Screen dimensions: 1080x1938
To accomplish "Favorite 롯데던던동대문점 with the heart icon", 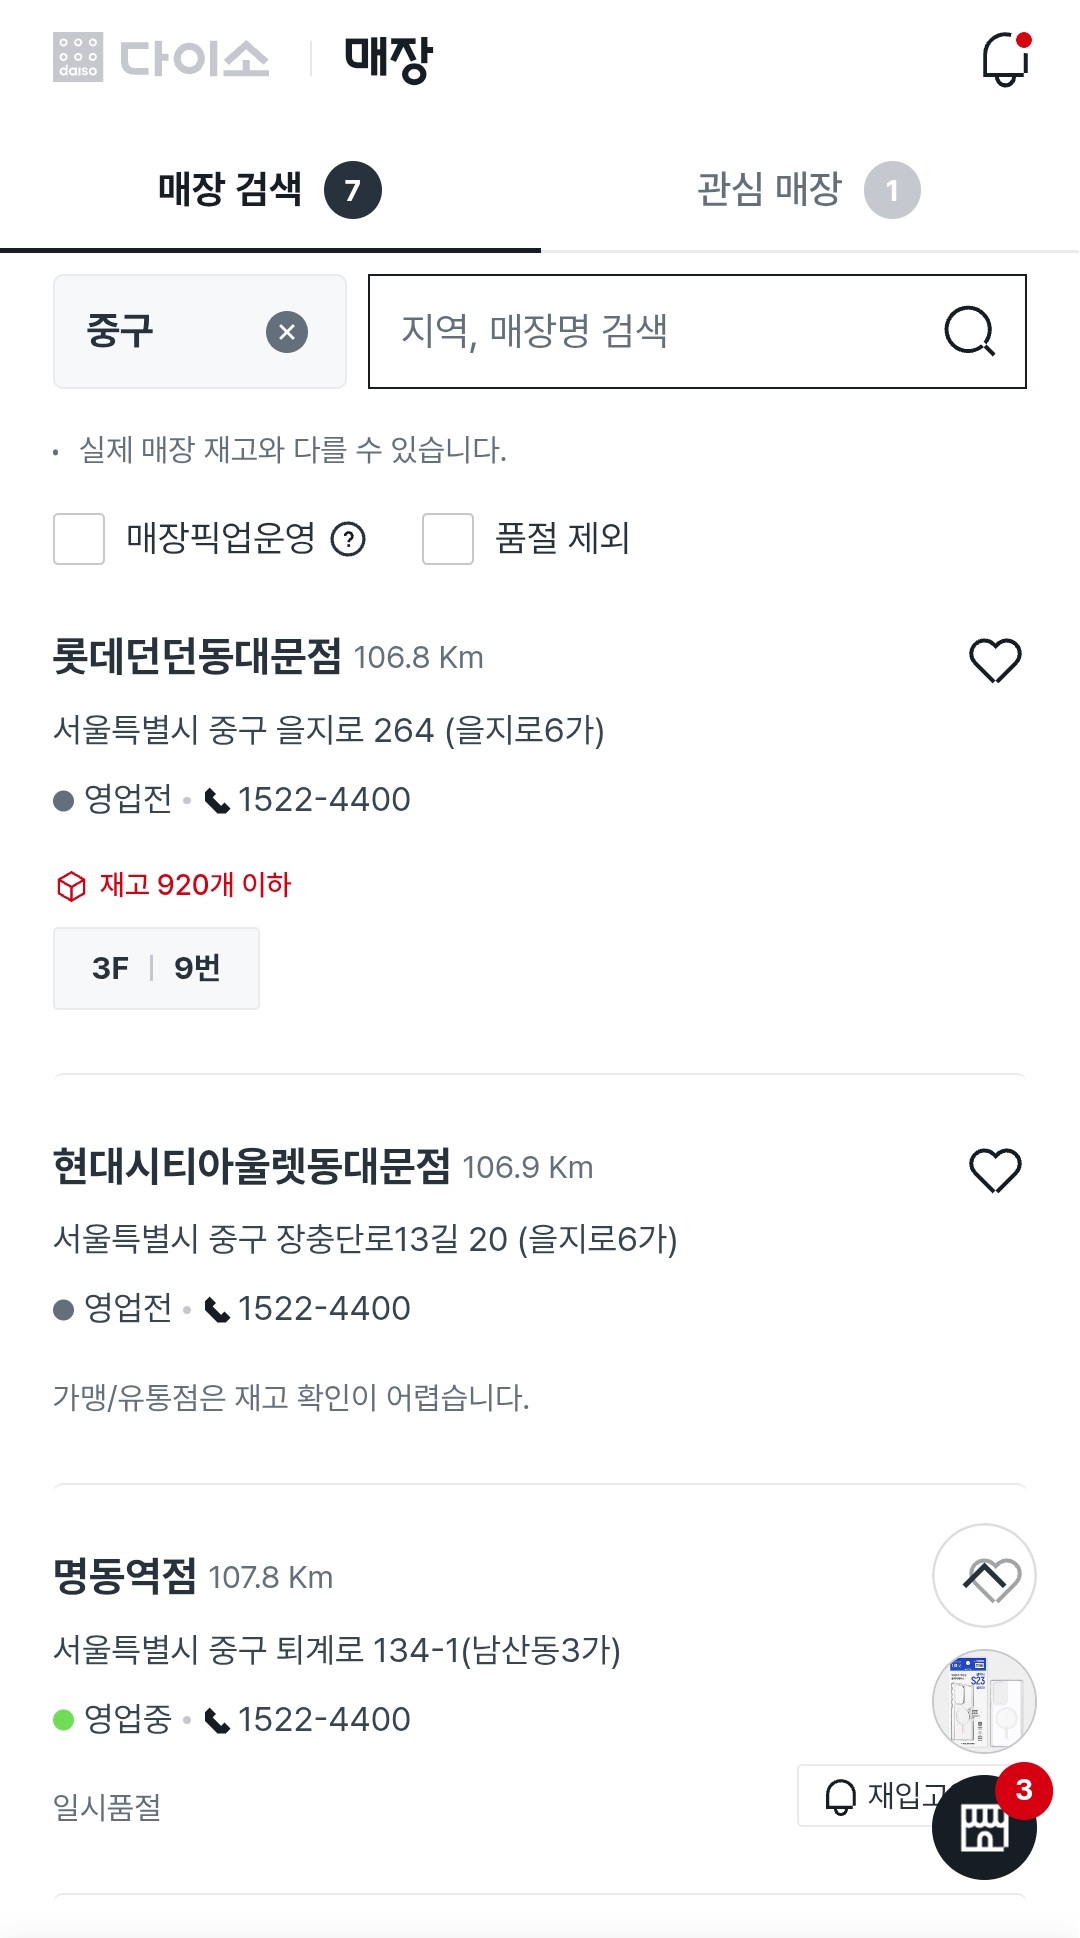I will click(x=995, y=660).
